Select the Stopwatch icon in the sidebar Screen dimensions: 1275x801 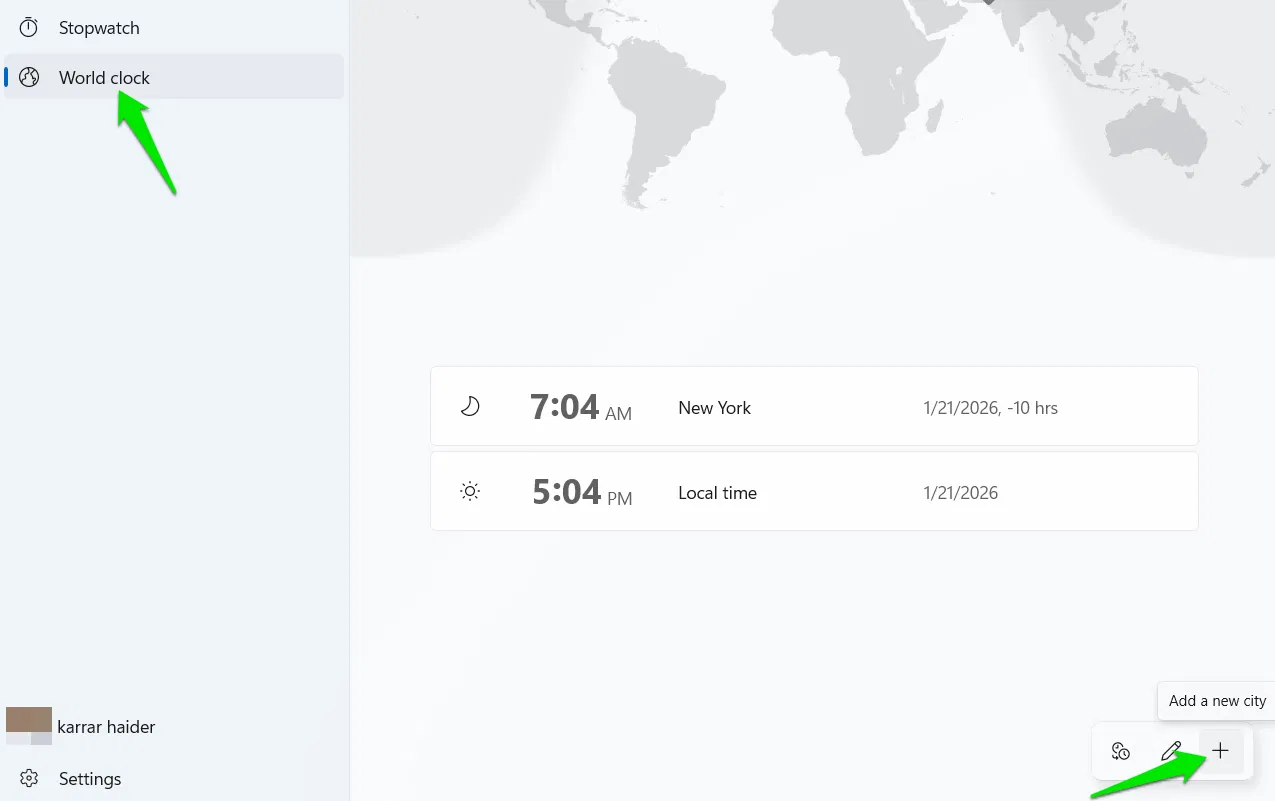tap(28, 27)
